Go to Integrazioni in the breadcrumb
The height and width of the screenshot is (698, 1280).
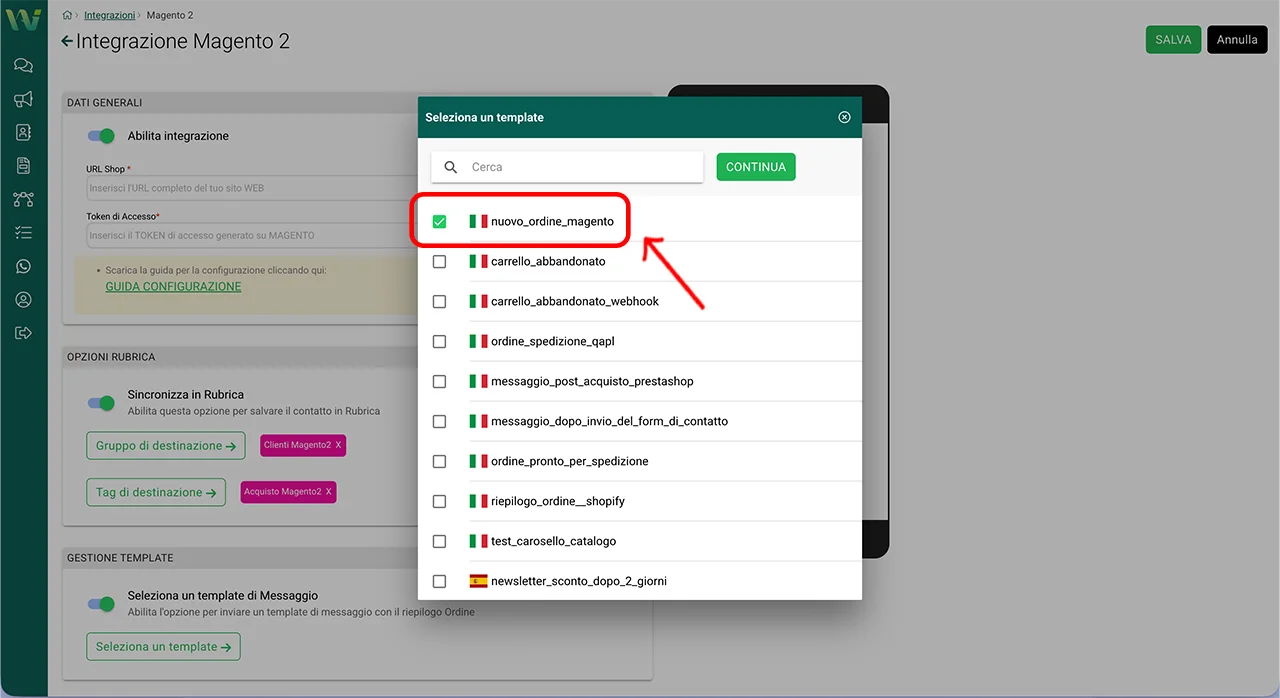pos(109,16)
